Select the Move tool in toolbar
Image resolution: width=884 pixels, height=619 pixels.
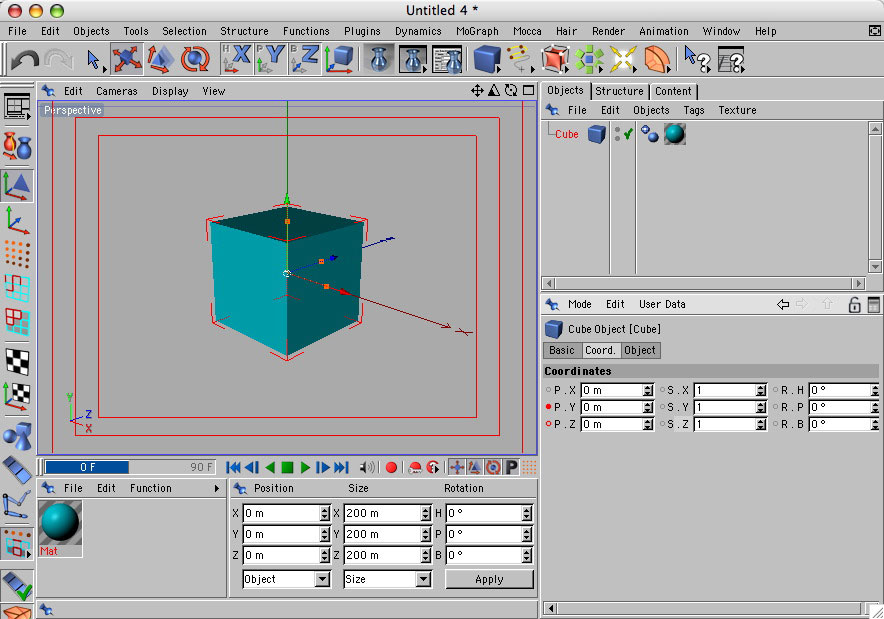tap(126, 60)
